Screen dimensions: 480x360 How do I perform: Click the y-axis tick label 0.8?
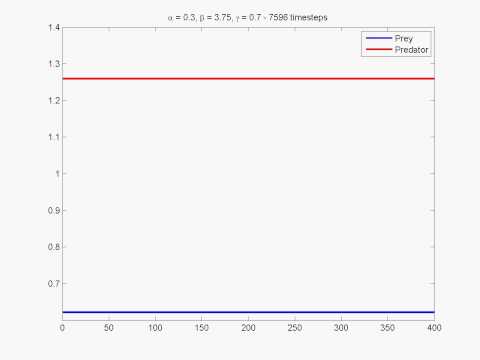54,247
